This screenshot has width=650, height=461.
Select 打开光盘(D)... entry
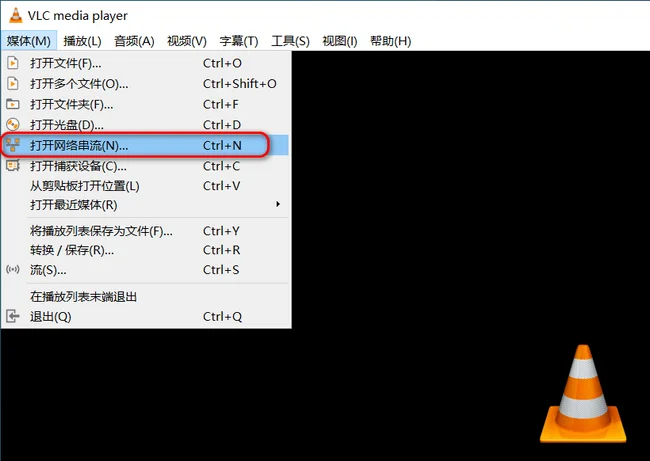click(x=145, y=124)
